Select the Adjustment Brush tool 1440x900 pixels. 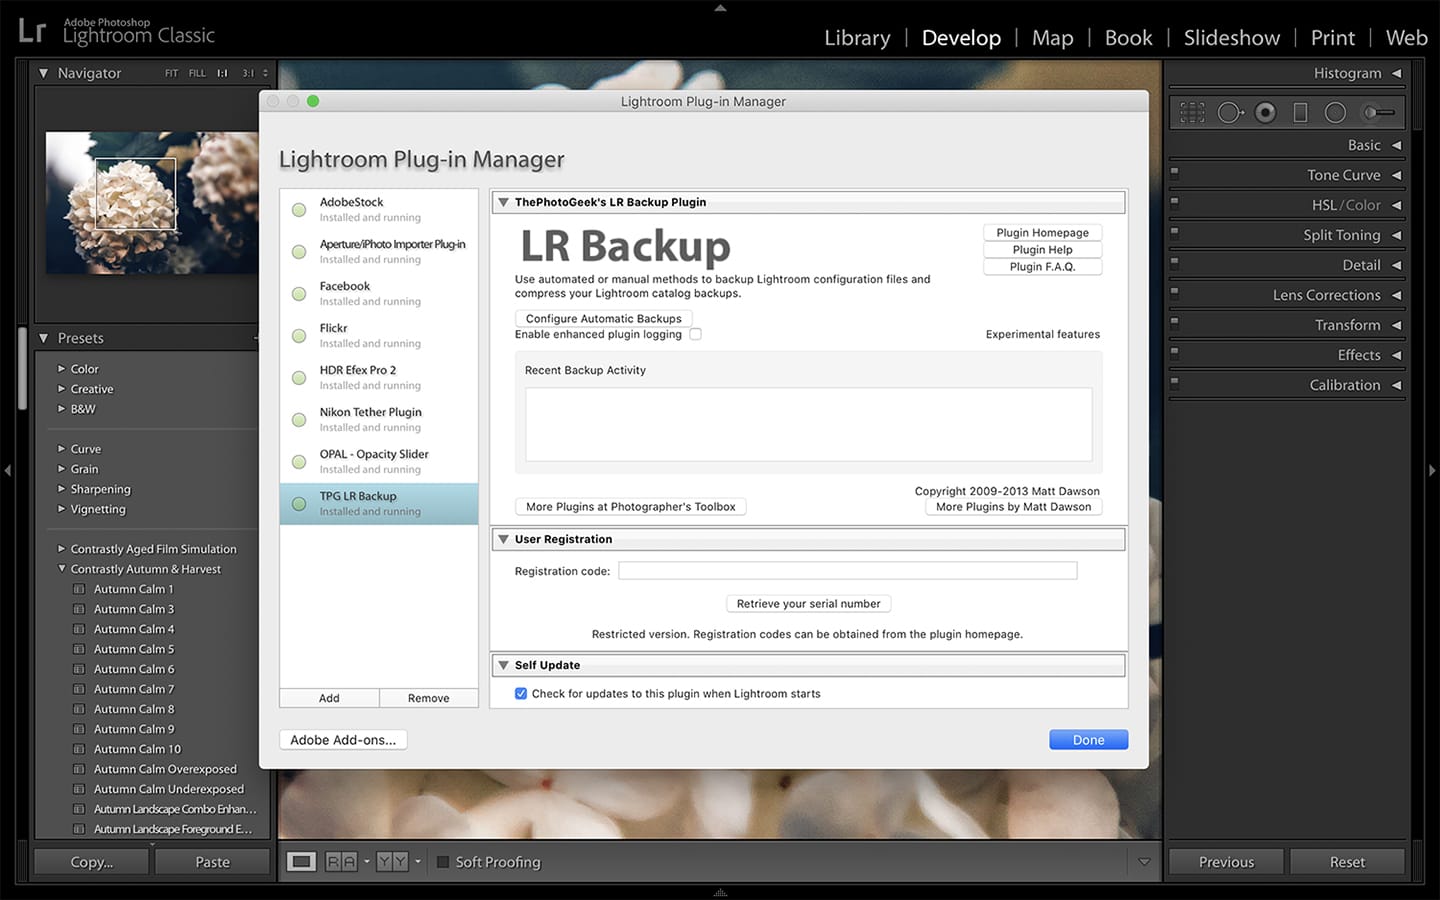[x=1379, y=113]
